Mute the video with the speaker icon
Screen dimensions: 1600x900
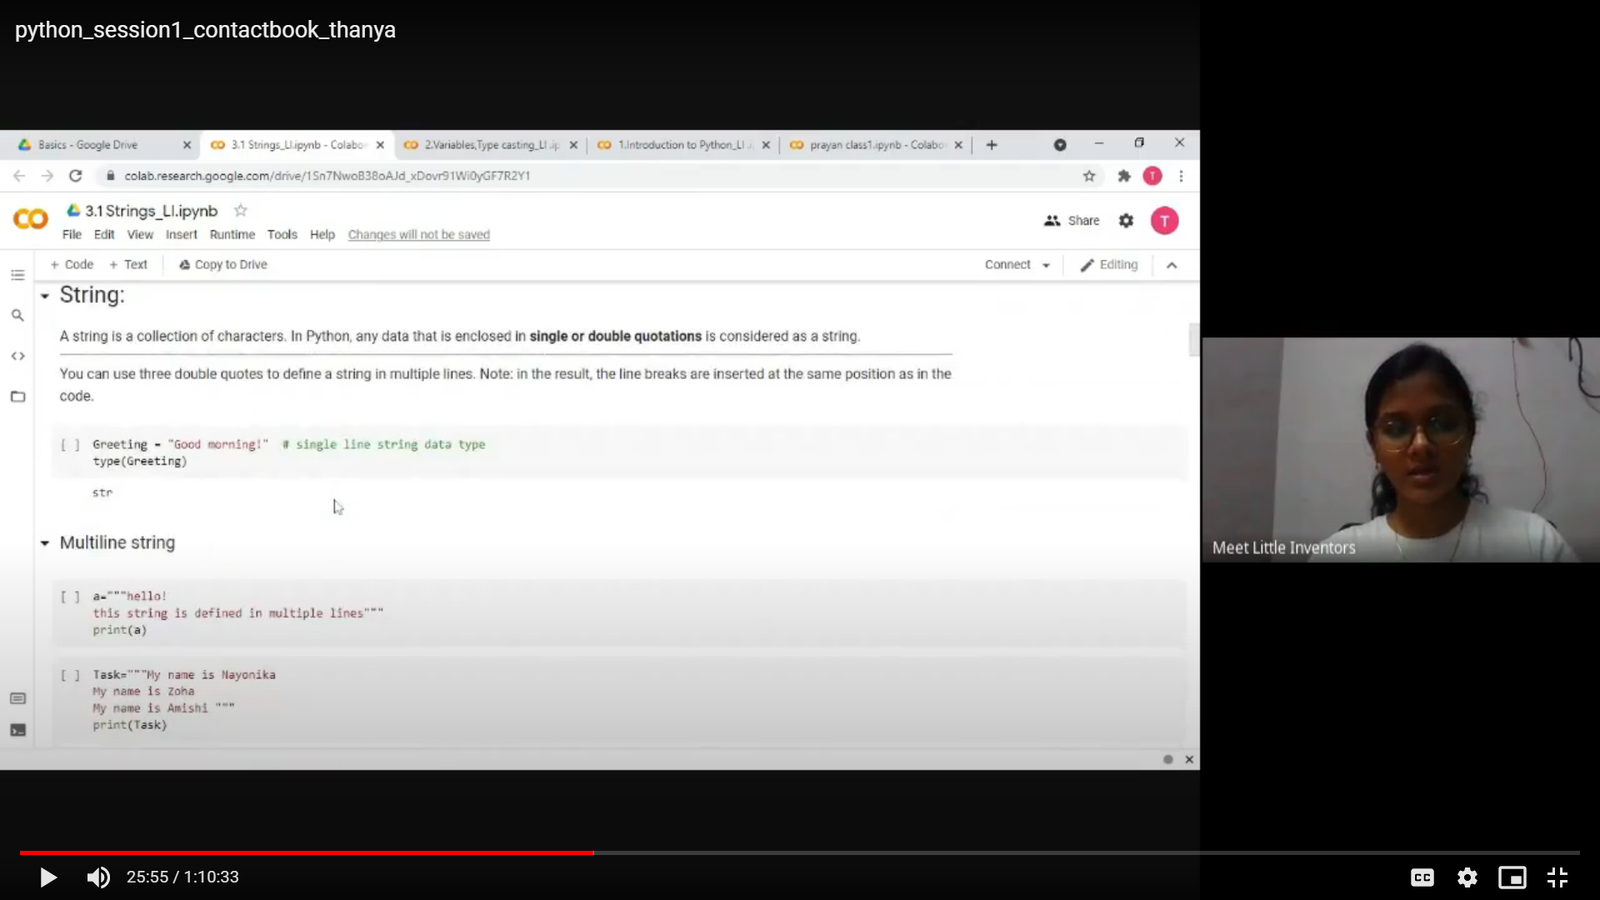tap(98, 877)
